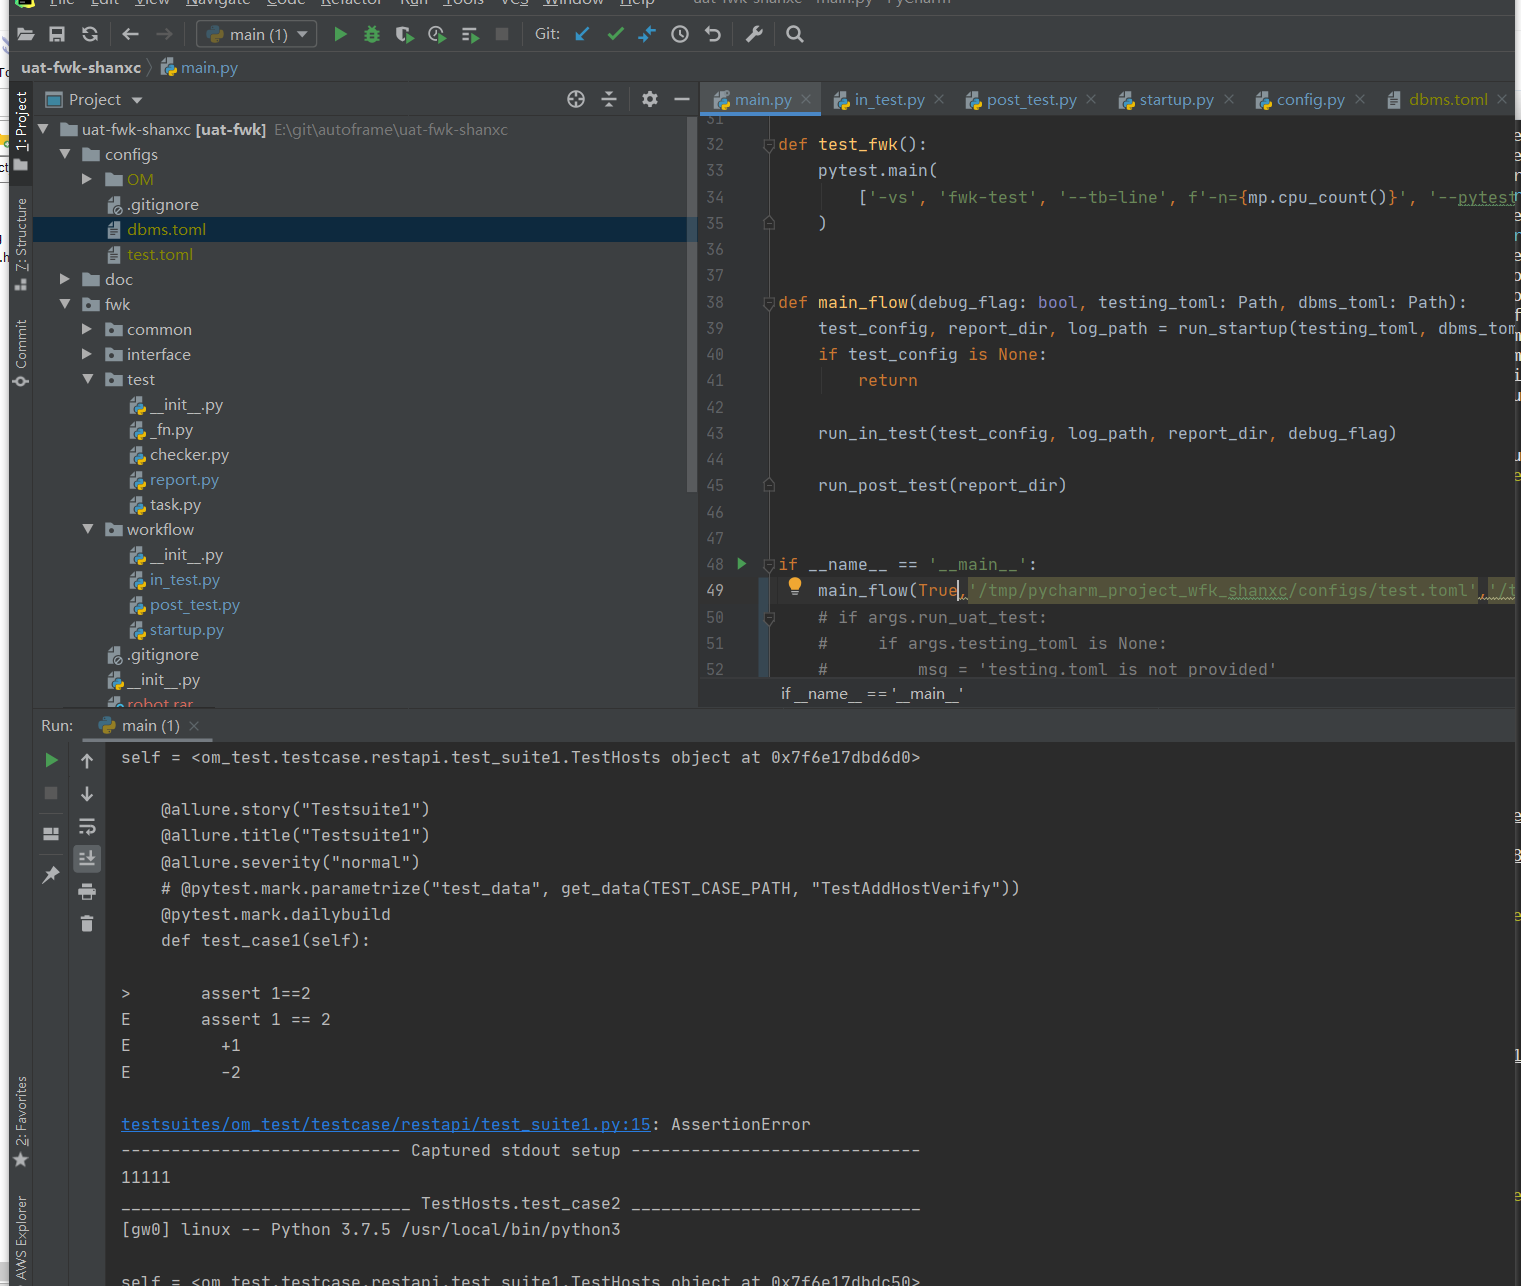This screenshot has height=1286, width=1521.
Task: Open settings with the wrench icon
Action: [x=754, y=34]
